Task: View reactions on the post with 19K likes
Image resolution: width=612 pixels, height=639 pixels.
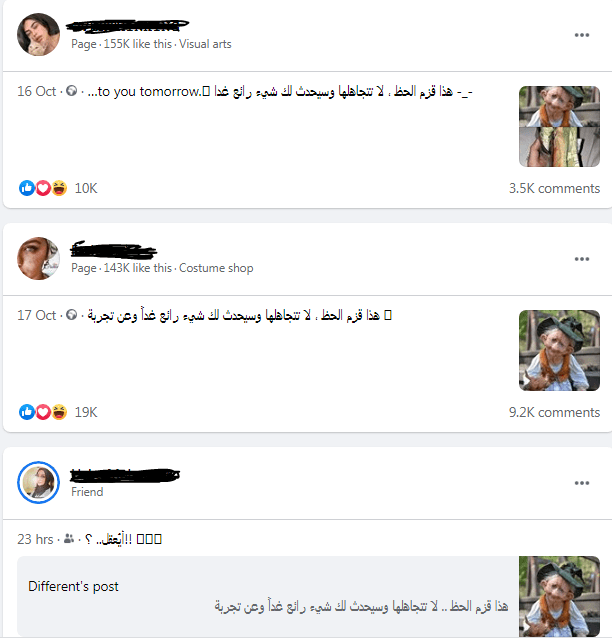Action: (43, 412)
